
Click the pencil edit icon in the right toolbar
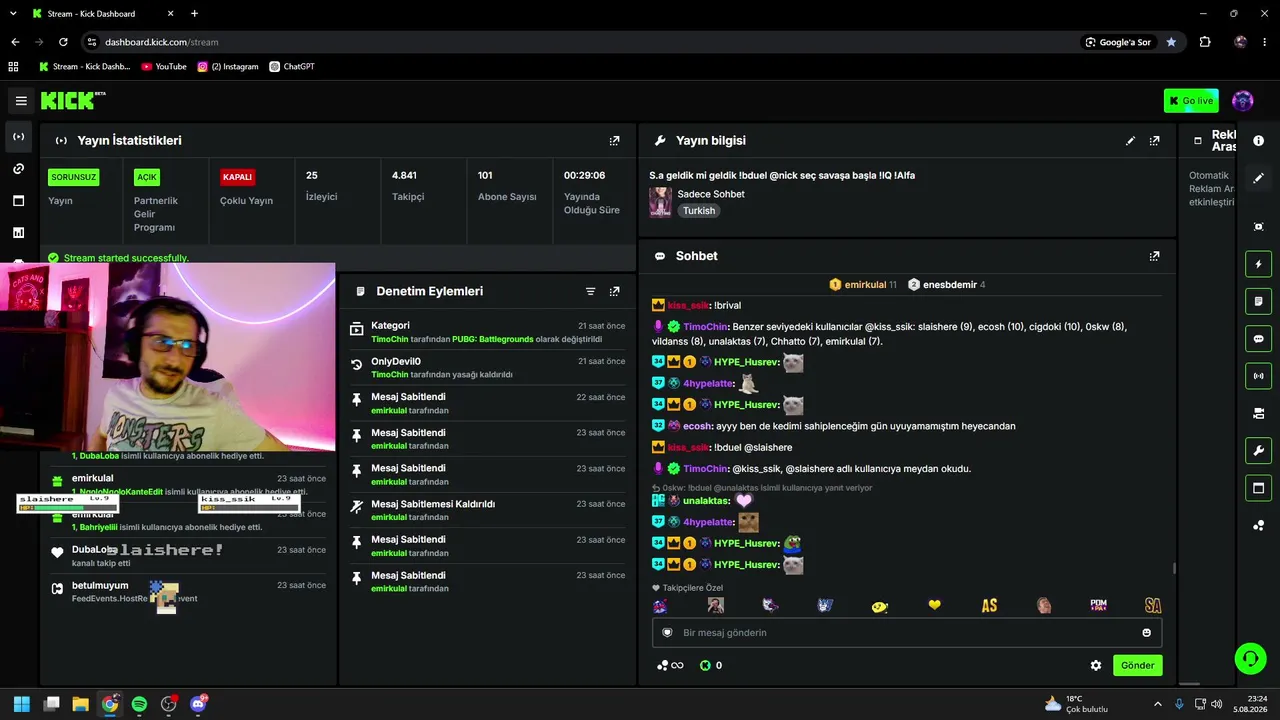[1258, 178]
